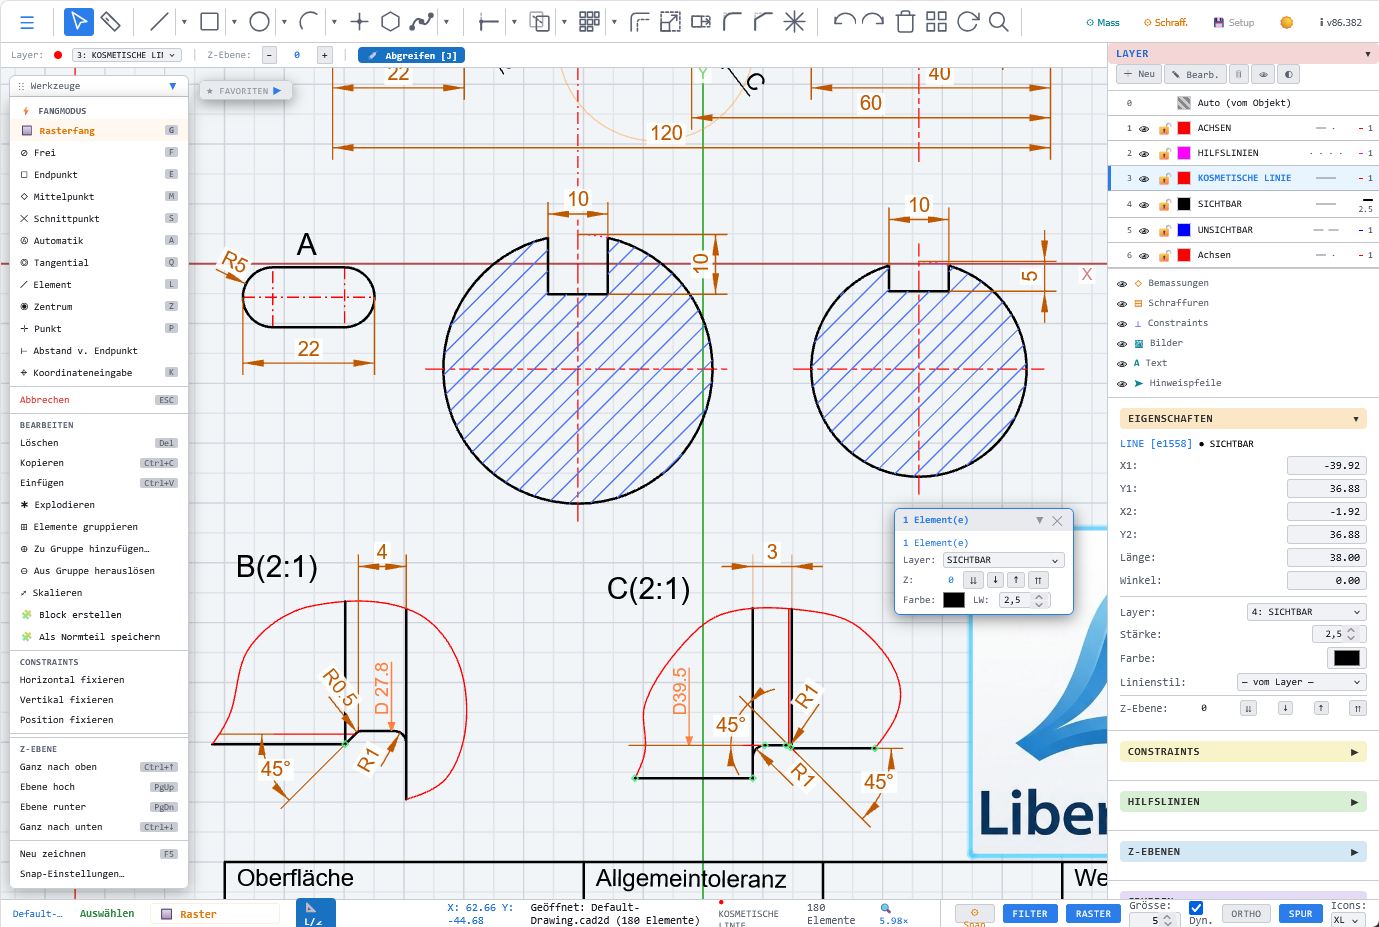The width and height of the screenshot is (1379, 927).
Task: Open the Icons size dropdown
Action: pyautogui.click(x=1346, y=920)
